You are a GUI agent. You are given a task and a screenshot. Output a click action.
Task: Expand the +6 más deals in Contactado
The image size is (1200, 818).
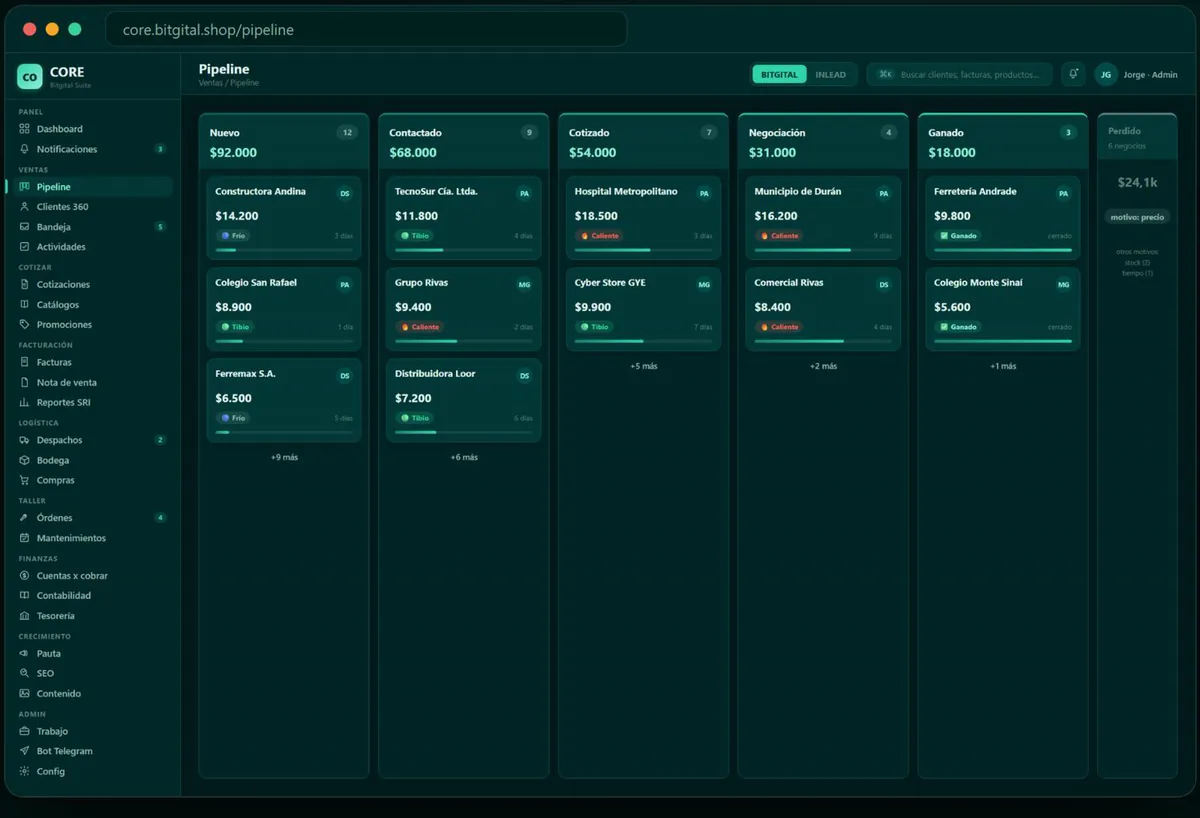464,457
